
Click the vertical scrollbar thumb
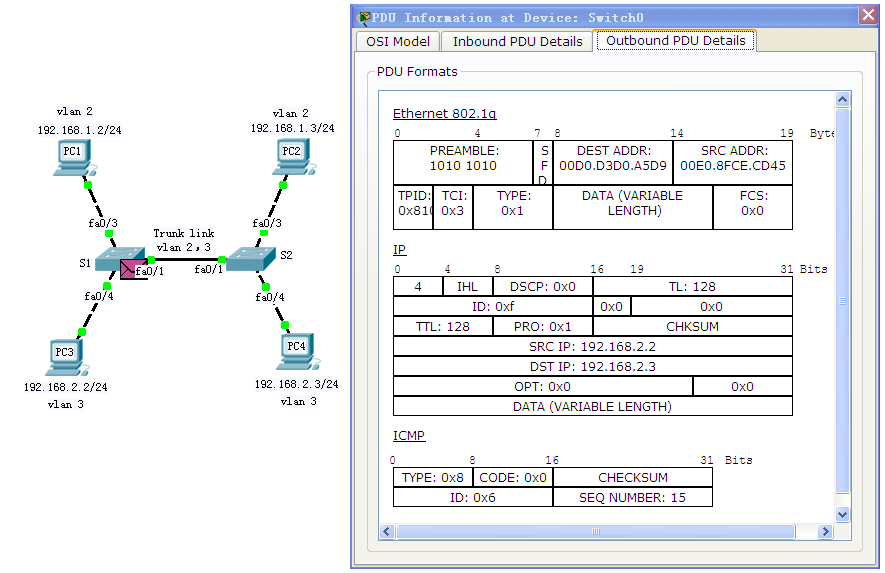tap(842, 300)
